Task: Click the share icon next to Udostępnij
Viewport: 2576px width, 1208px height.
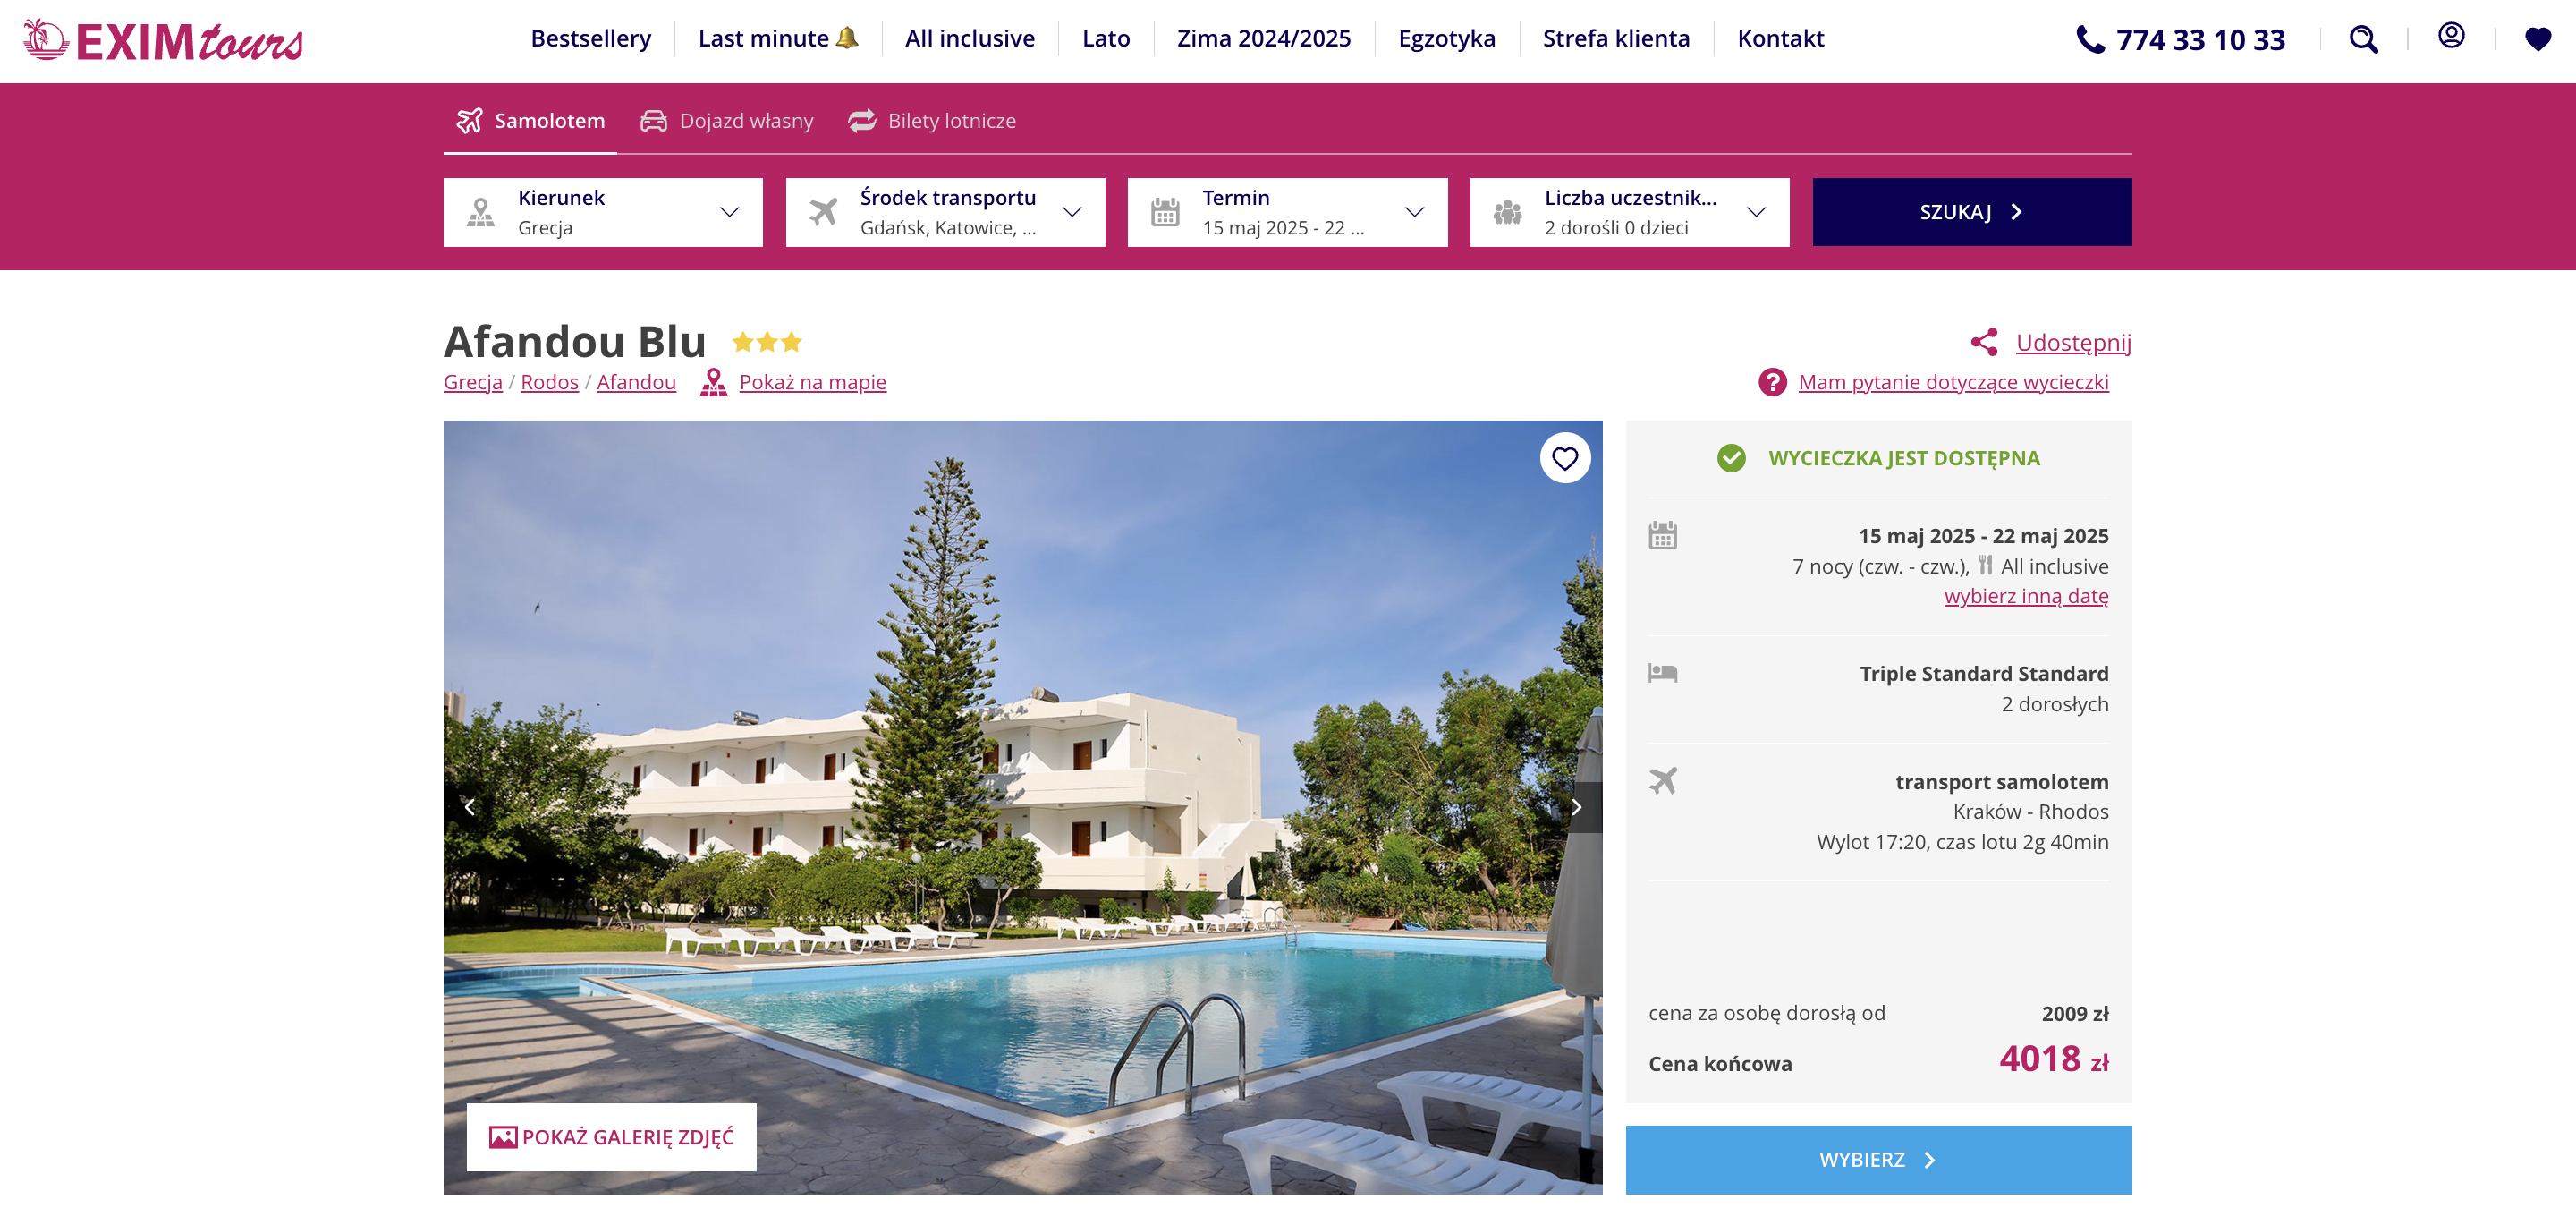Action: (1984, 342)
